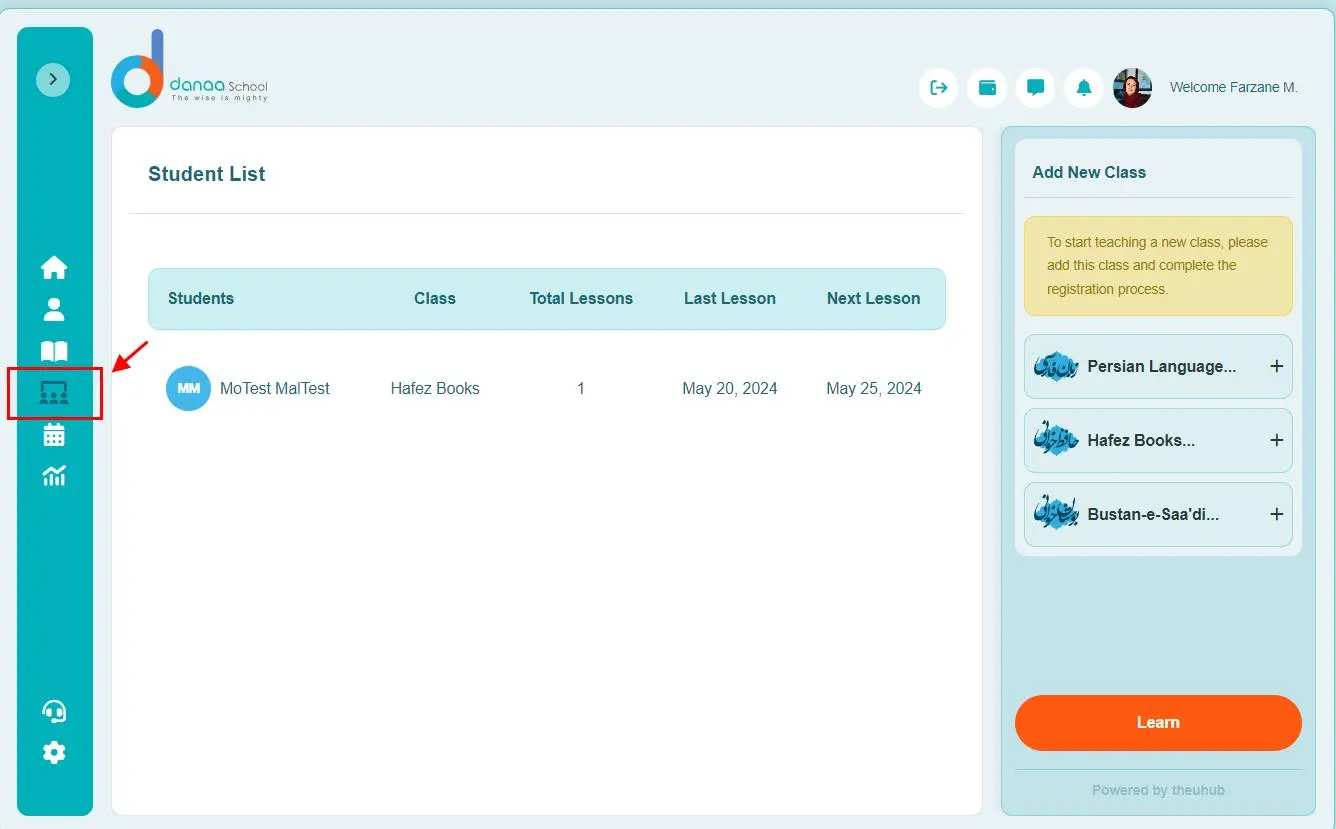Open the wallet icon in header
Screen dimensions: 1336x829
tap(987, 88)
